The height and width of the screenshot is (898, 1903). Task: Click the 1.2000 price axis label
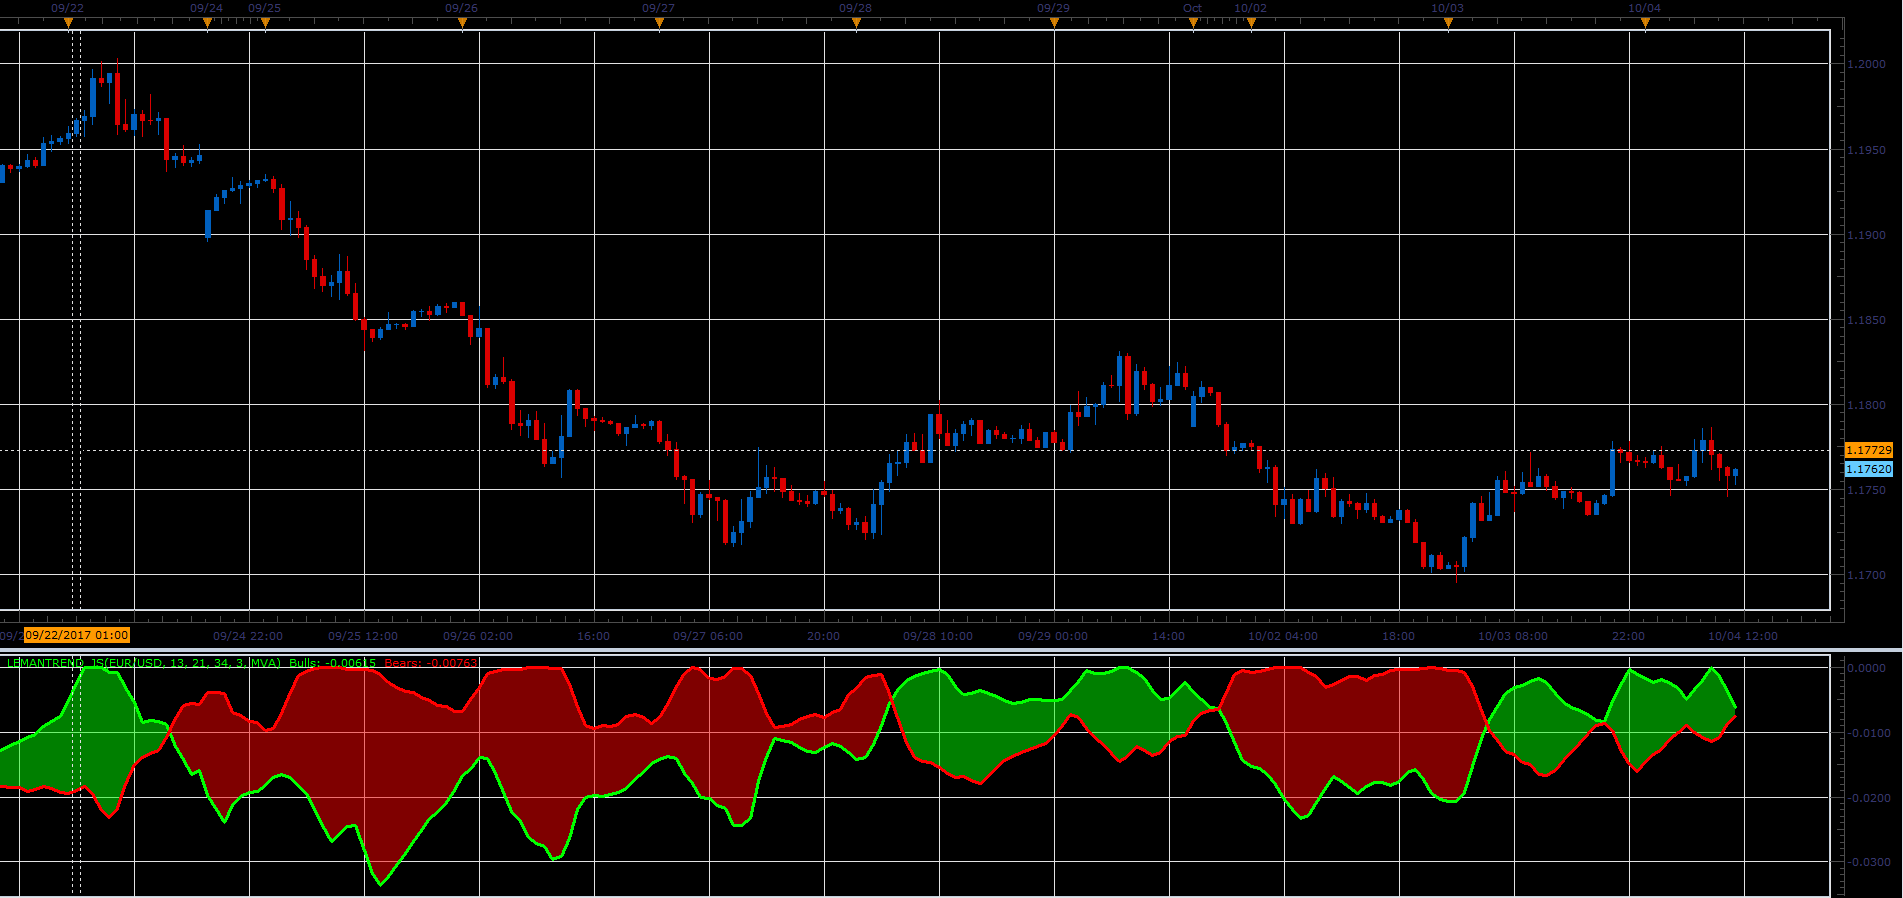coord(1866,64)
